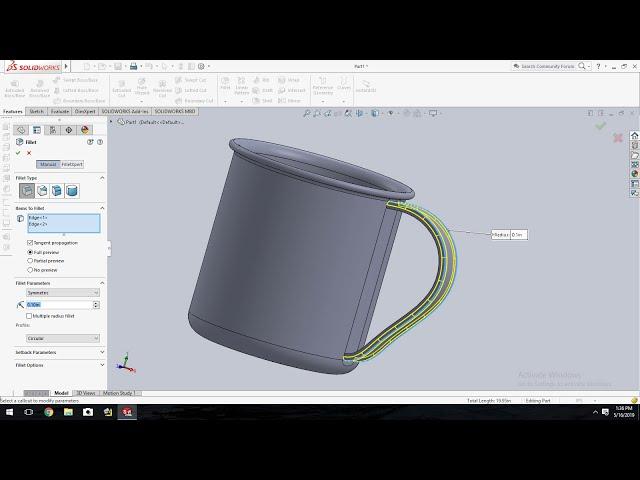
Task: Click the Zoom to Fit view icon
Action: tap(308, 113)
